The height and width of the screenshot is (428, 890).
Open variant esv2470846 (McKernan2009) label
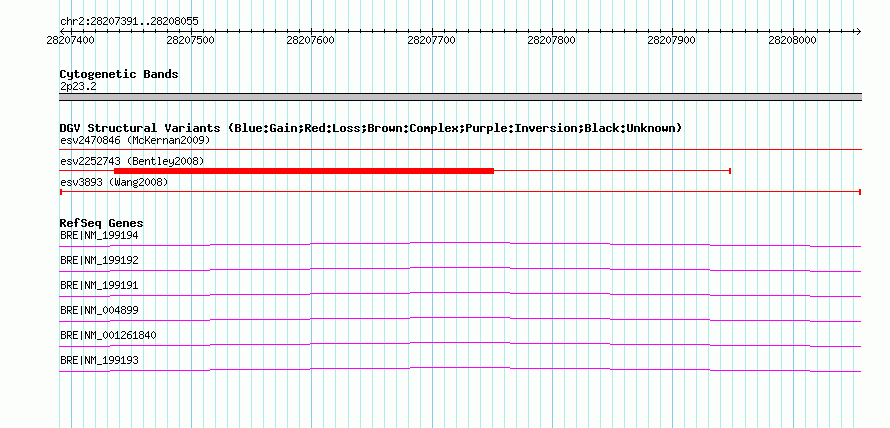[x=135, y=140]
